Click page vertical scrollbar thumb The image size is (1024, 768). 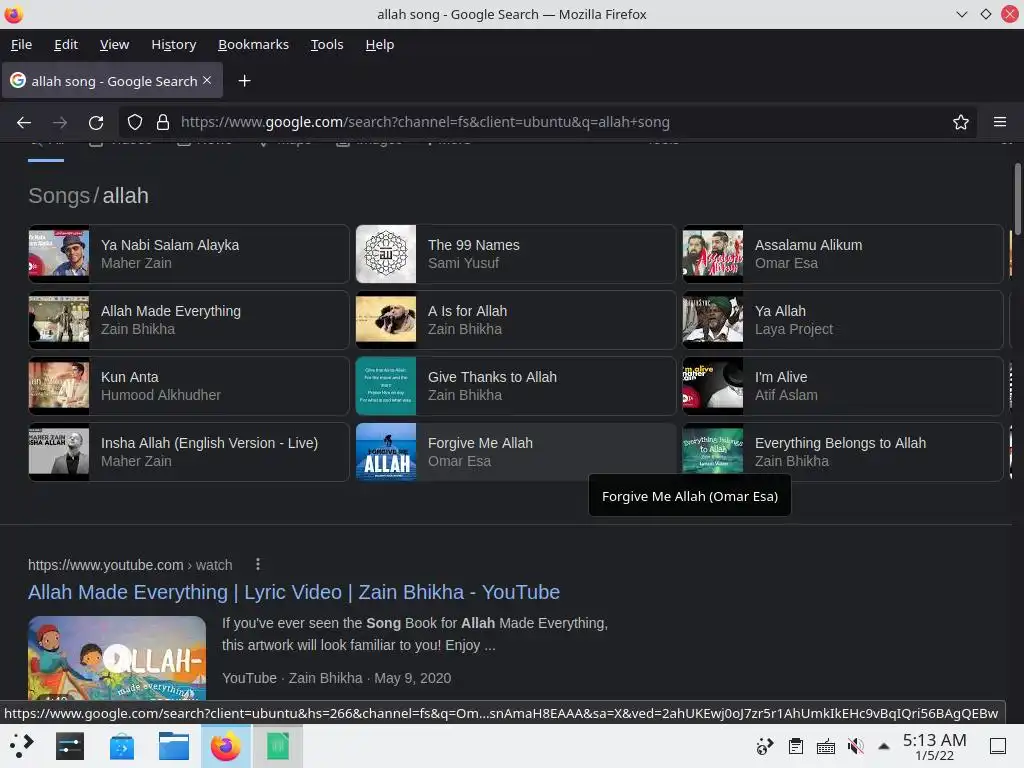point(1017,197)
